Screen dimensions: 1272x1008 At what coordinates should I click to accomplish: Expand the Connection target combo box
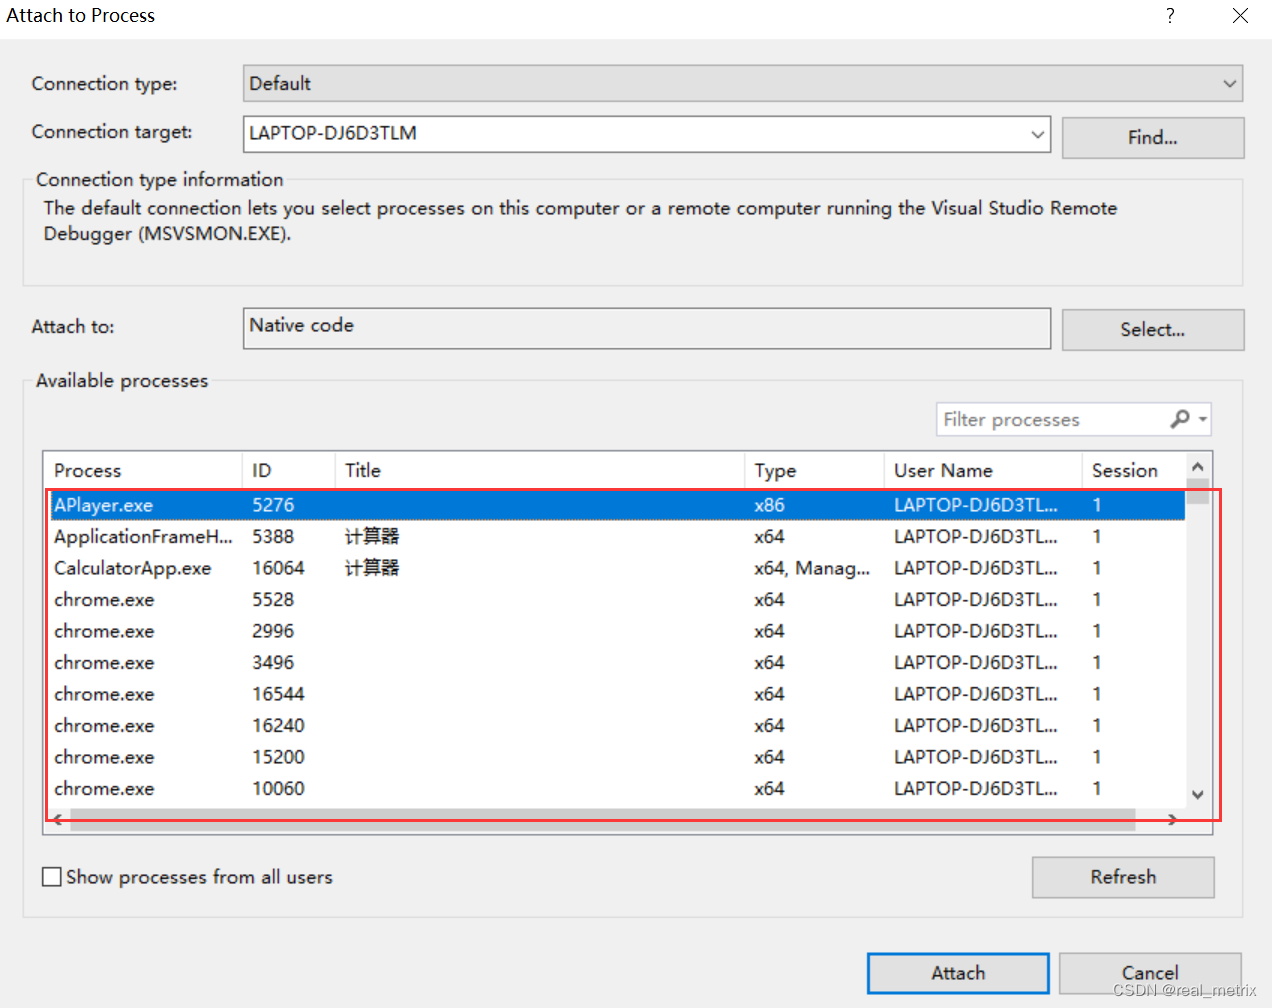click(x=1037, y=134)
